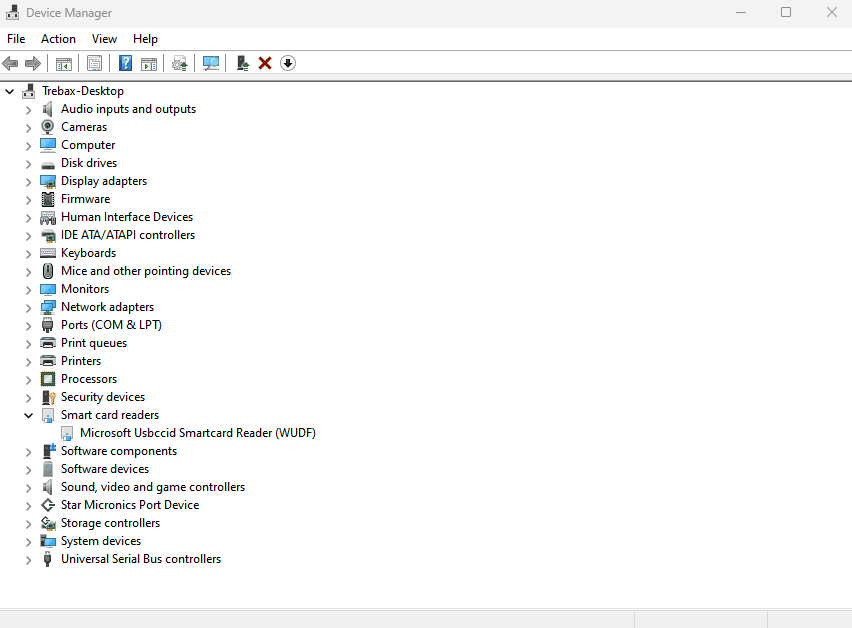Collapse the Trebax-Desktop root node
852x628 pixels.
pos(10,91)
